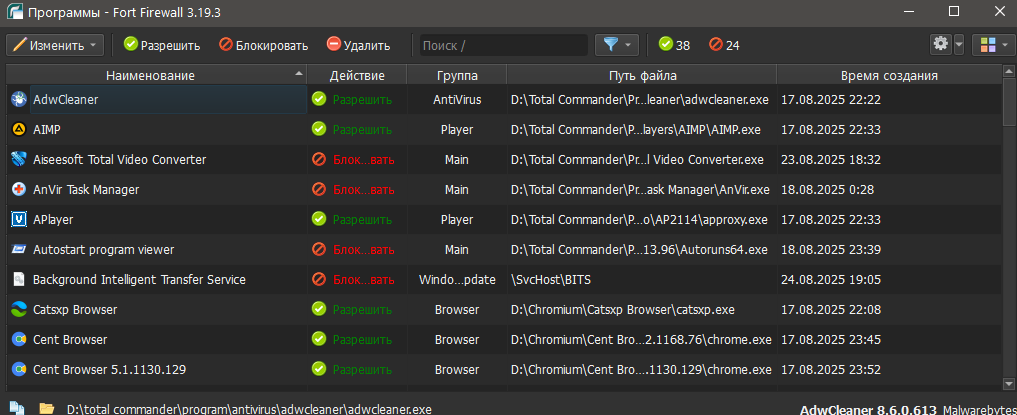Screen dimensions: 1017x415
Task: Click the AP2114\approxy.exe path cell
Action: 642,219
